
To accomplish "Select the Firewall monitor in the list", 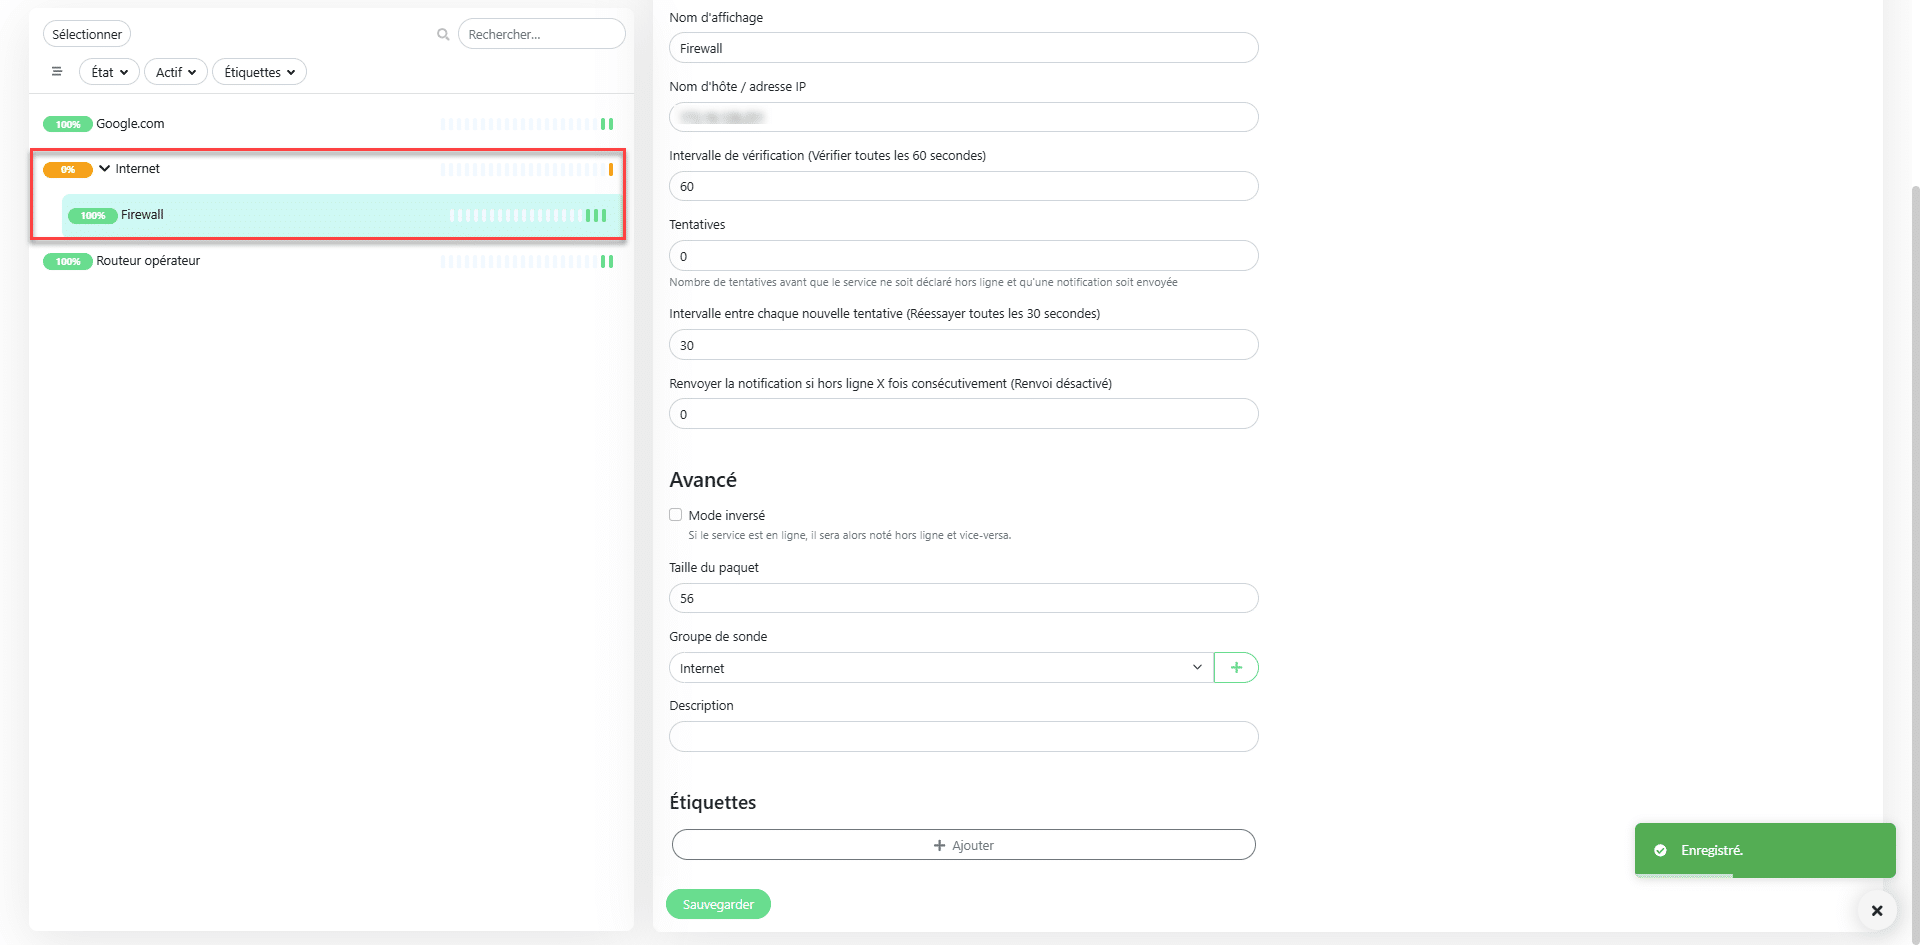I will point(143,215).
